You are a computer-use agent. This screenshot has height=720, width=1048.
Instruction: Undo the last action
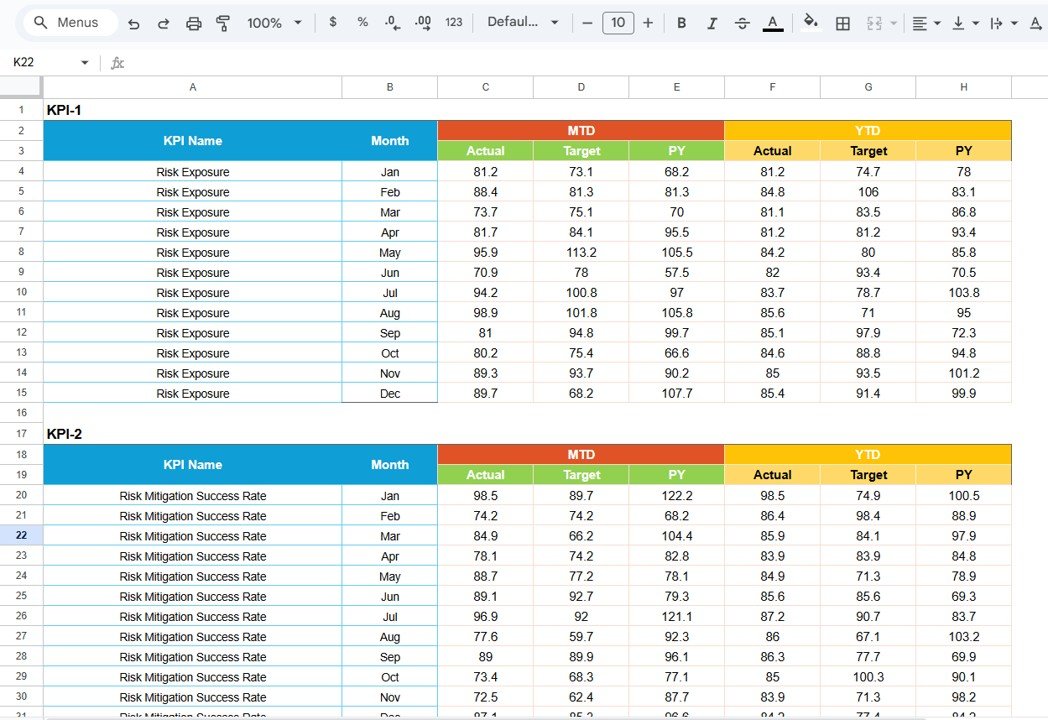[134, 22]
